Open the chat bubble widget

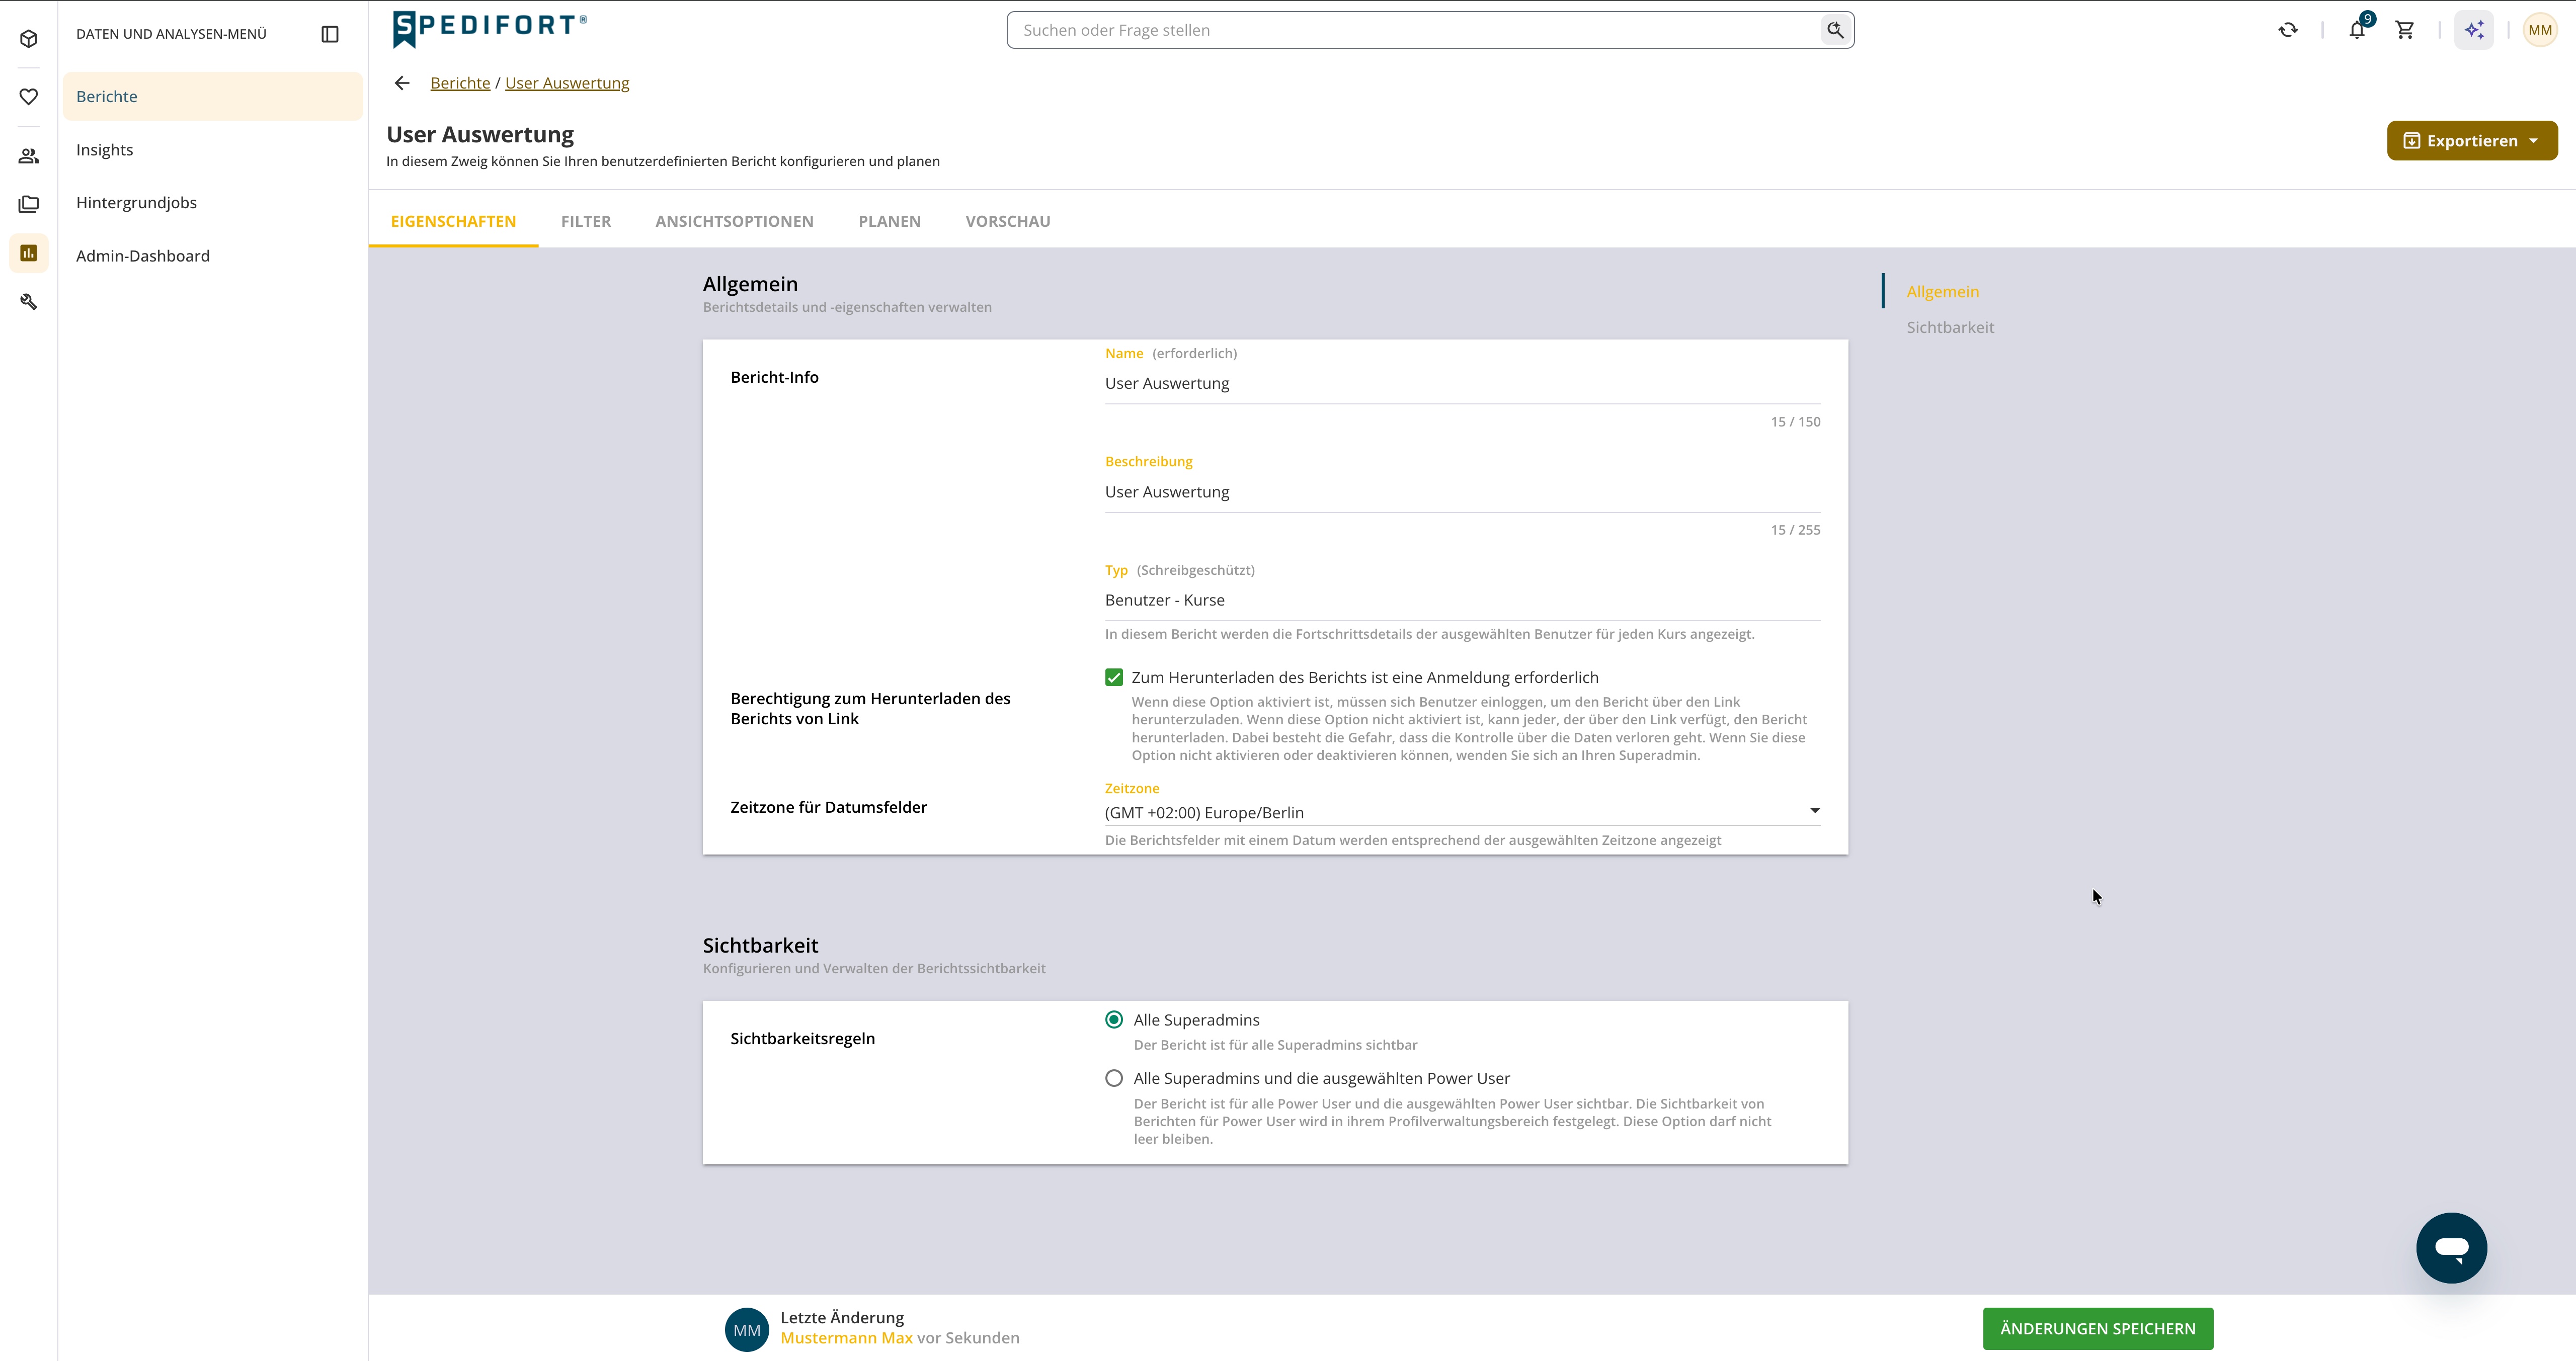(2451, 1247)
